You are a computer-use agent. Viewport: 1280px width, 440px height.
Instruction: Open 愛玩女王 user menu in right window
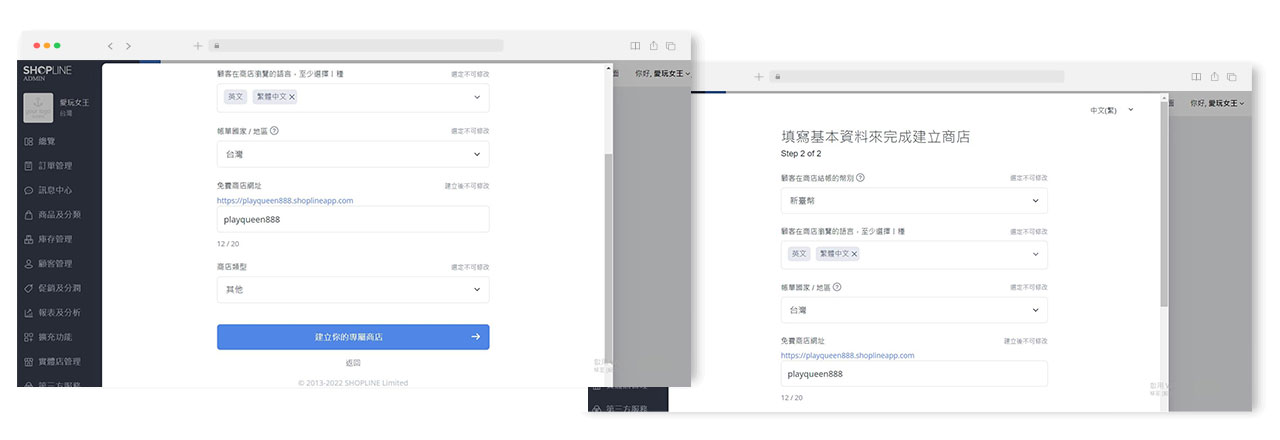tap(1218, 103)
